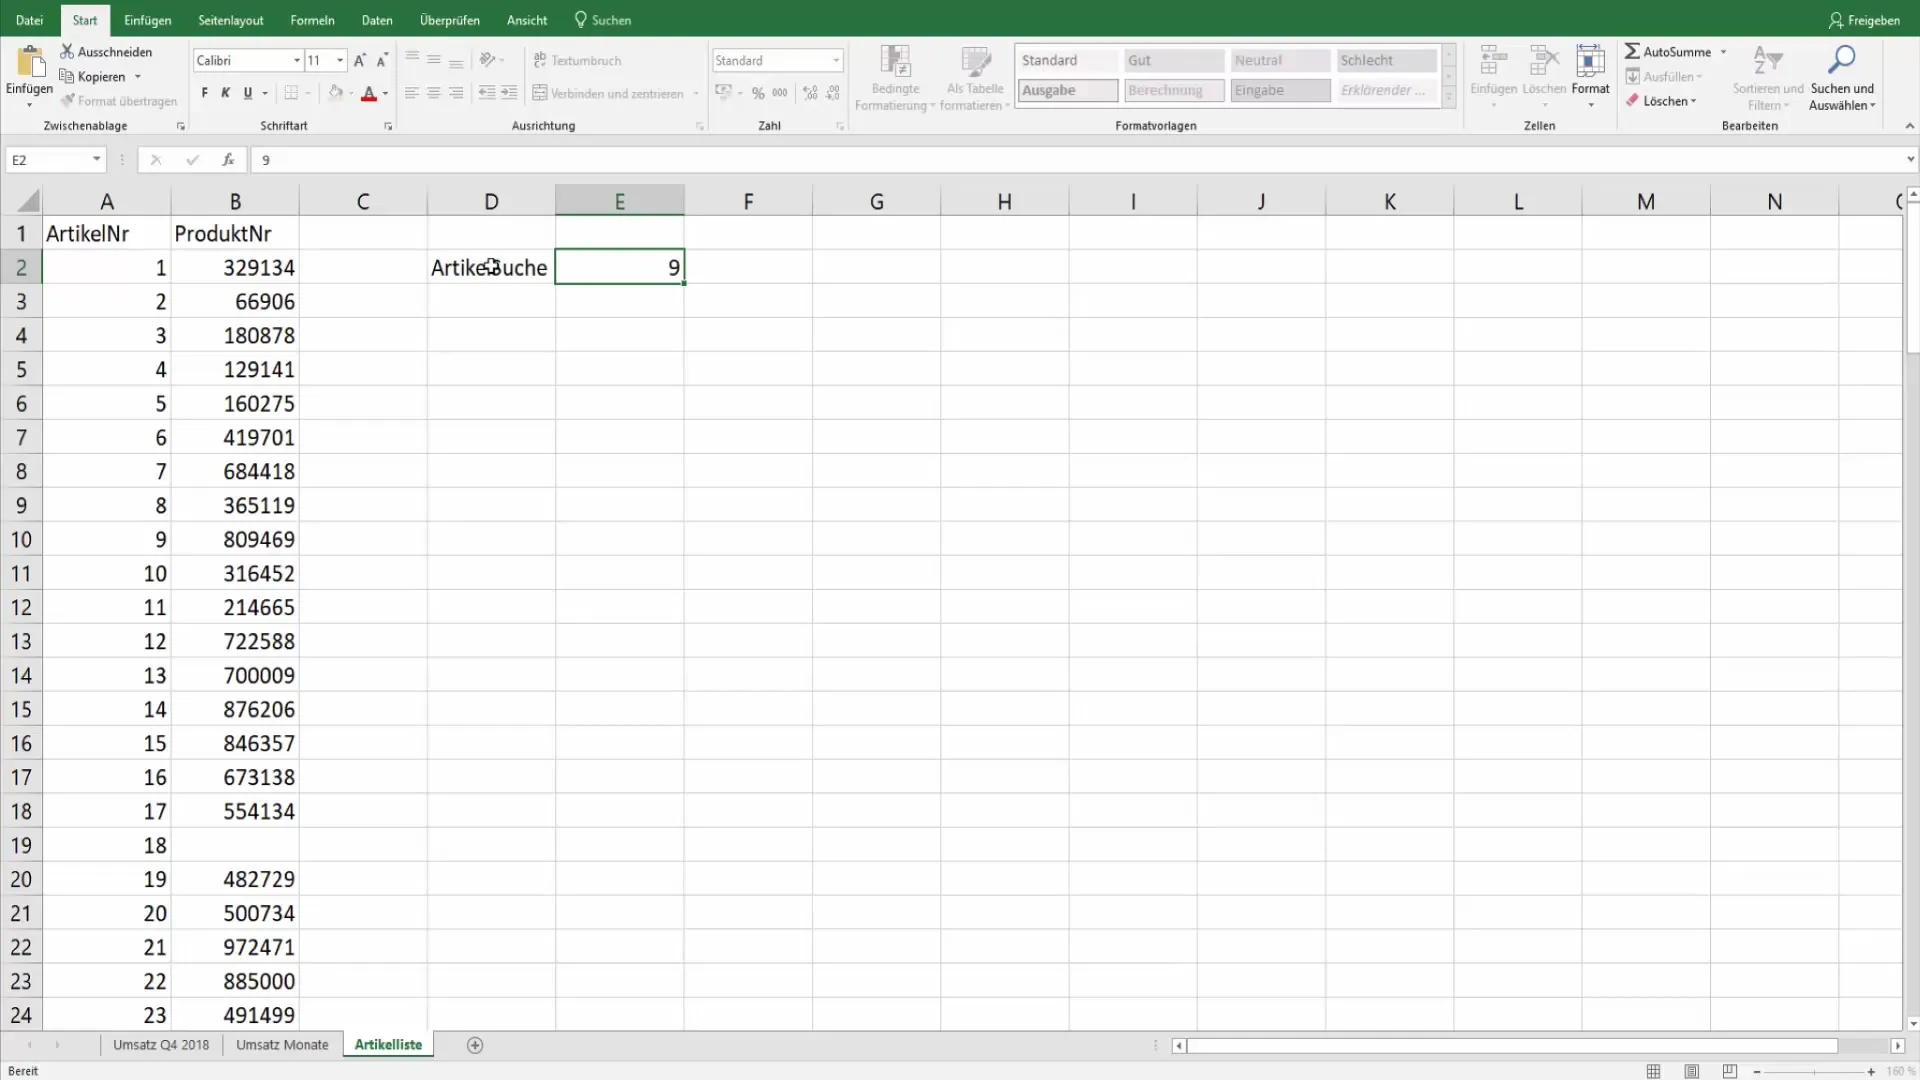Click the Einfügen paste icon
Screen dimensions: 1920x1080
tap(30, 62)
